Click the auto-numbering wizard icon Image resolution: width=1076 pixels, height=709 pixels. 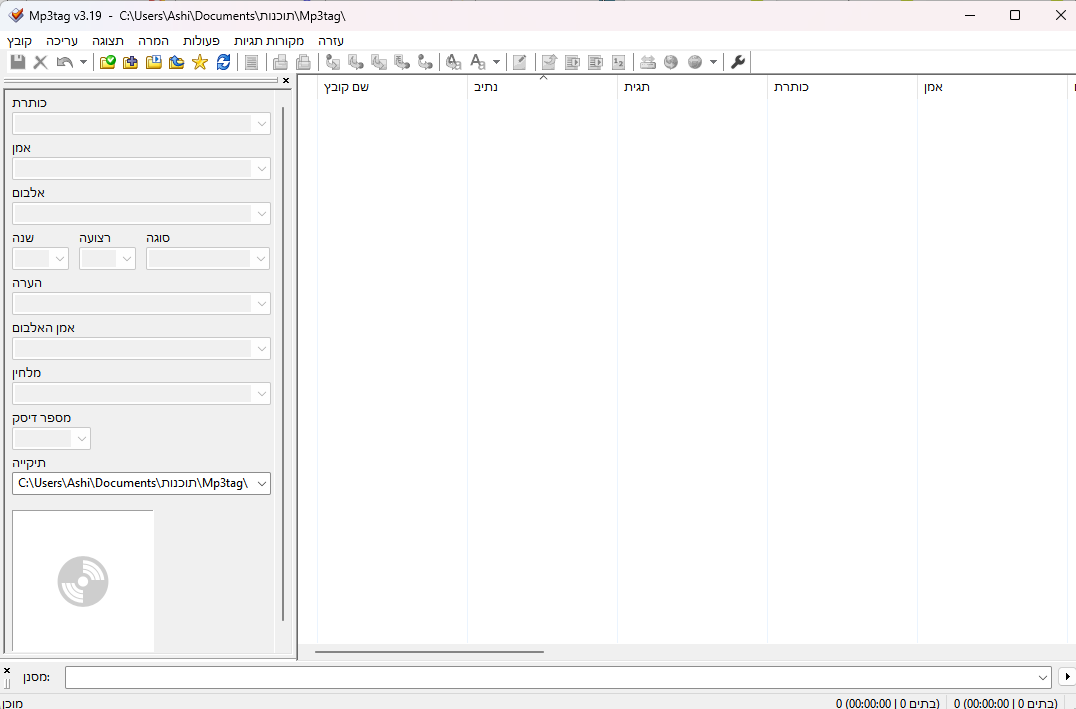[x=618, y=62]
